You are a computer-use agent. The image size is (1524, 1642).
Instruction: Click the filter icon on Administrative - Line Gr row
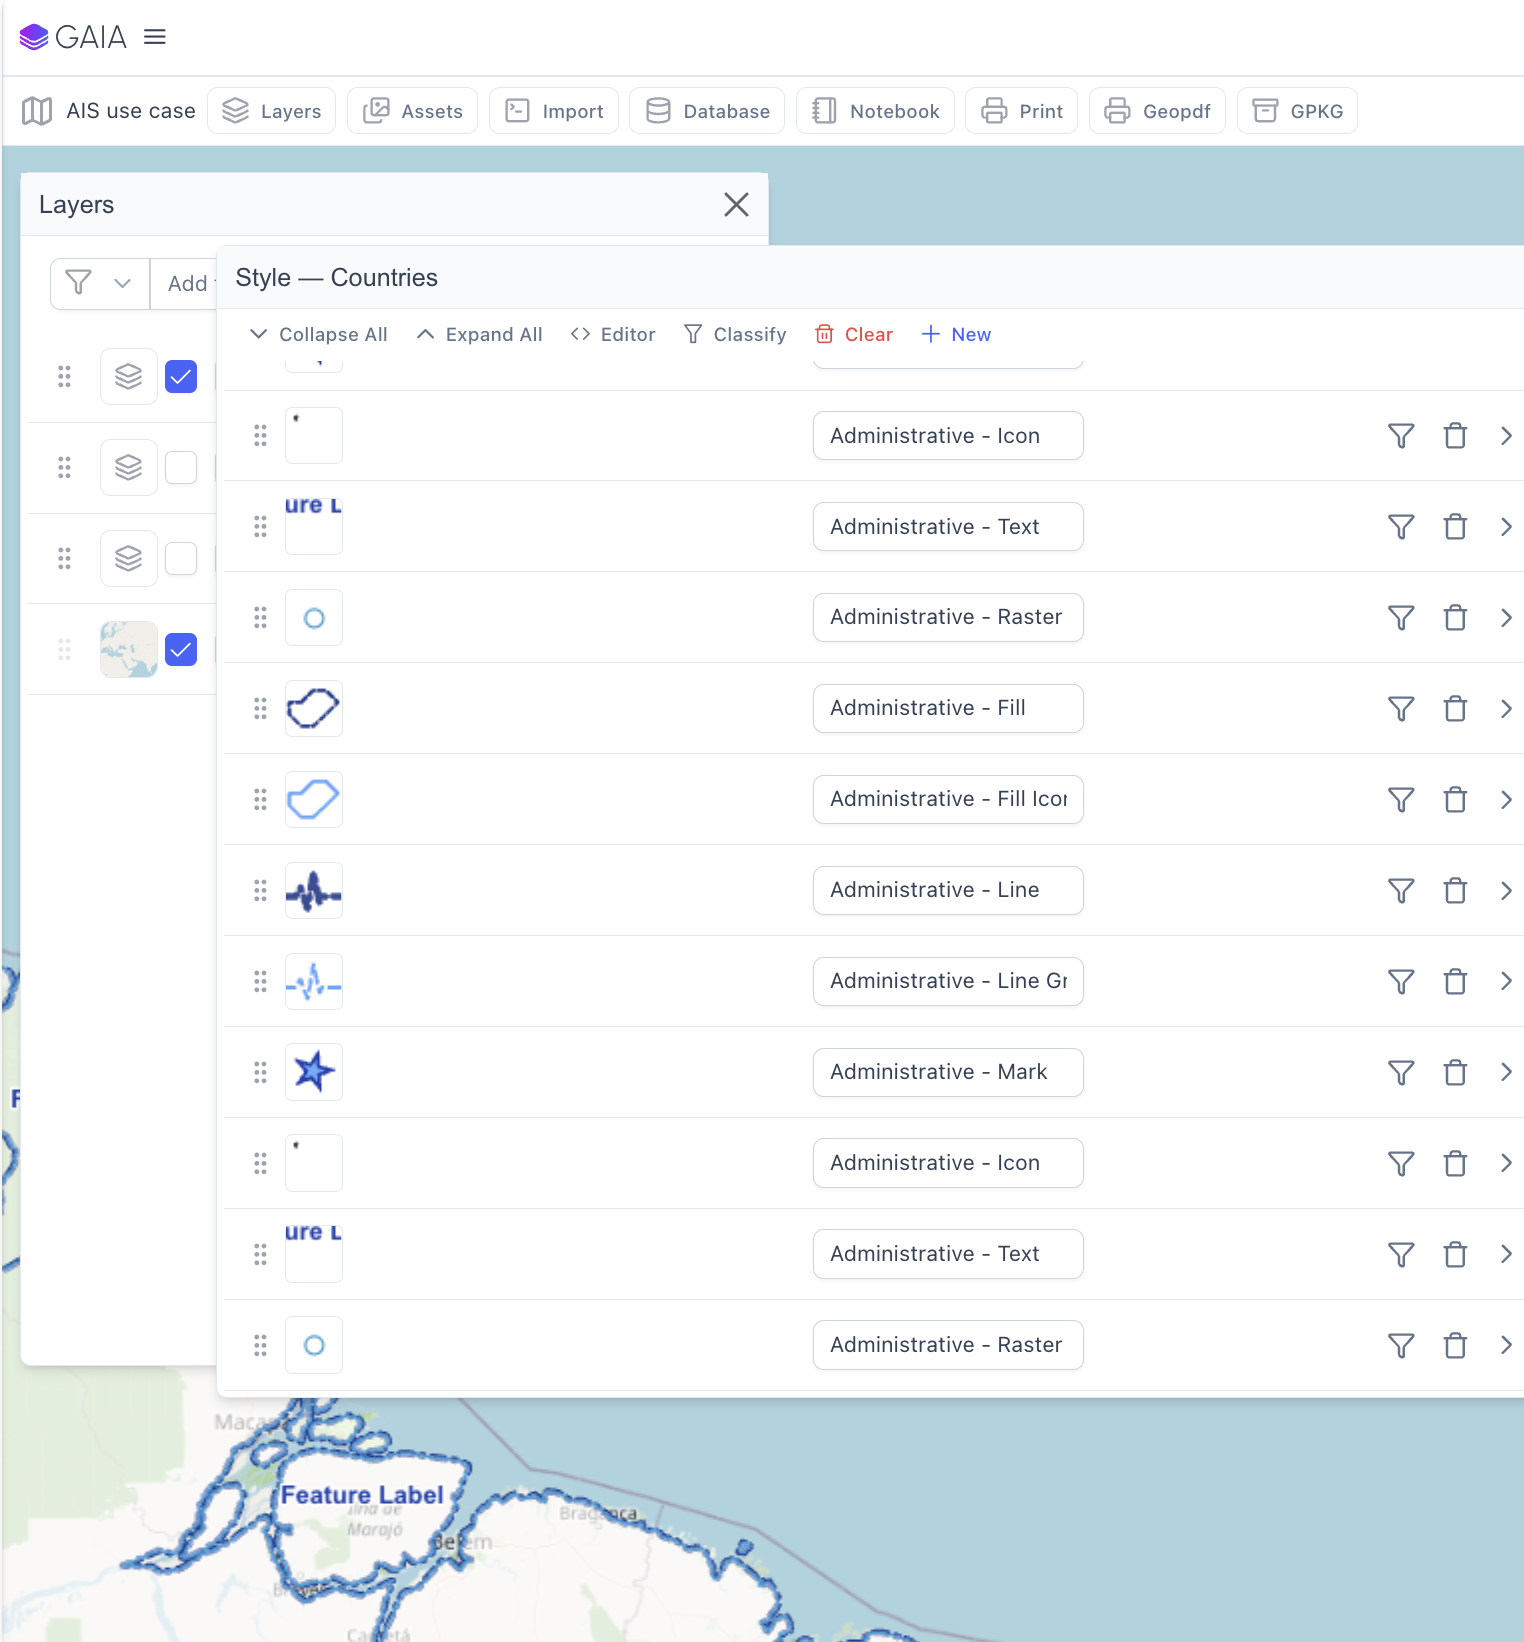(1400, 982)
